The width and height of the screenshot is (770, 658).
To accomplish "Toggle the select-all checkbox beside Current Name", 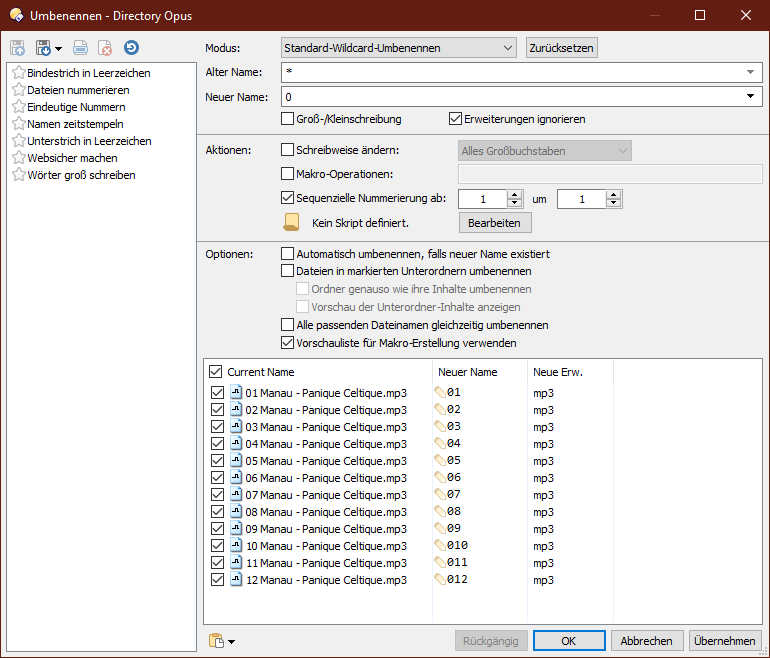I will (216, 372).
